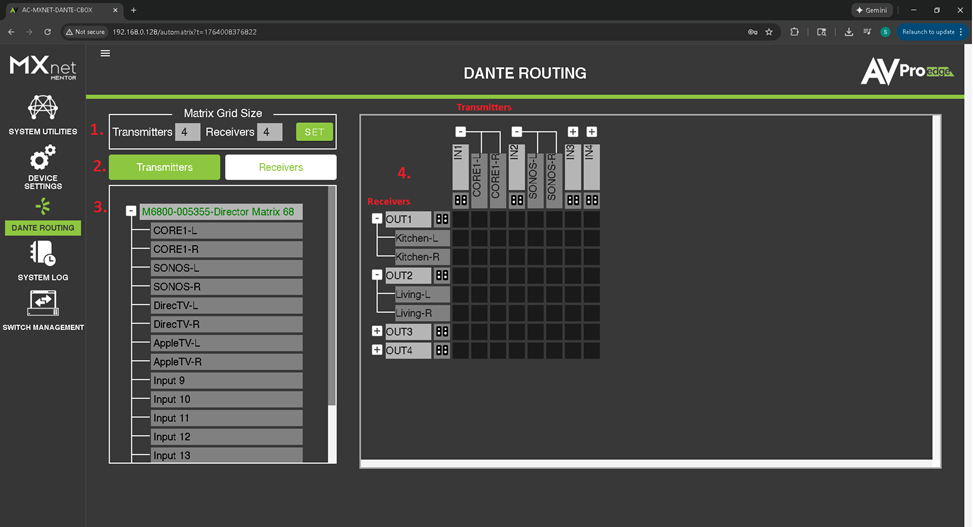Screen dimensions: 973x527
Task: Open Device Settings gear icon
Action: pyautogui.click(x=42, y=160)
